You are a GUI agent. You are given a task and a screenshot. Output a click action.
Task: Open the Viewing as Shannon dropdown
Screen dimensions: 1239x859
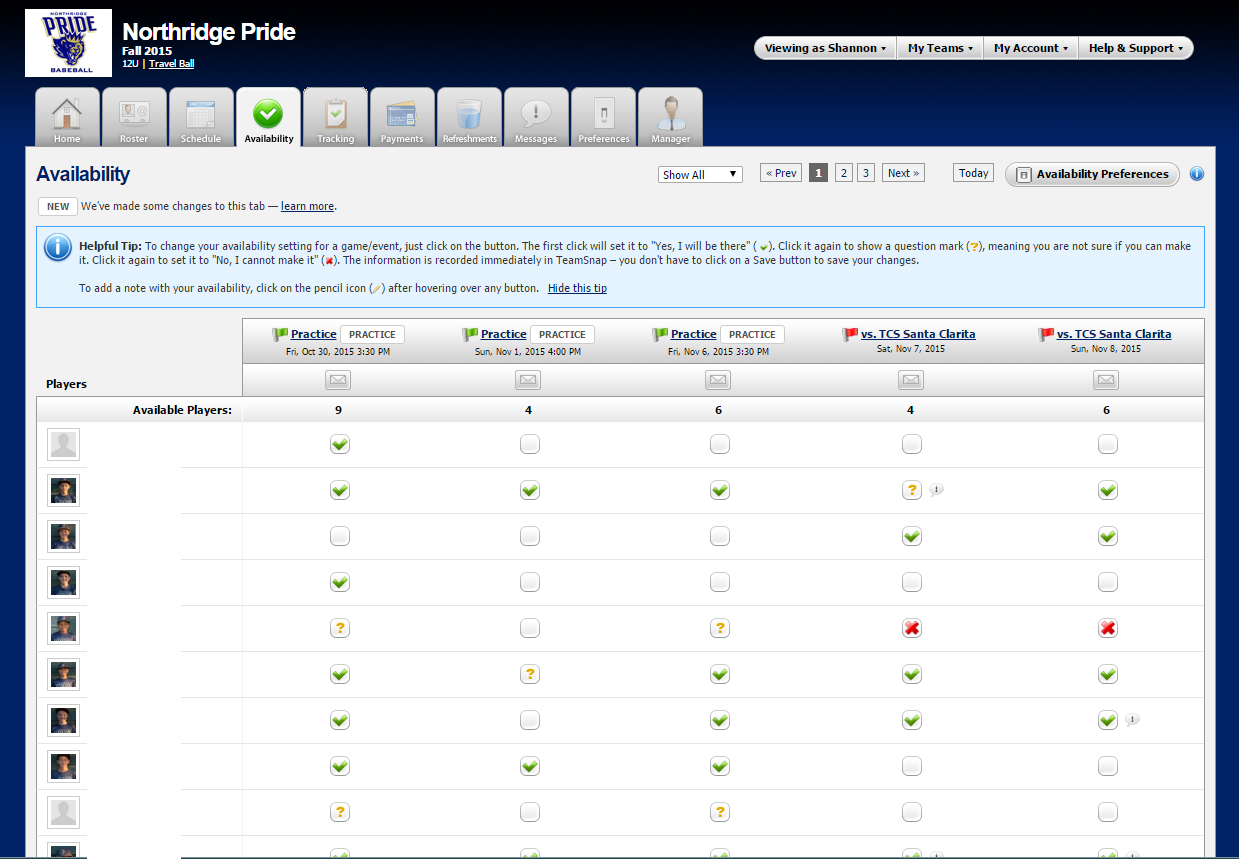pyautogui.click(x=820, y=48)
